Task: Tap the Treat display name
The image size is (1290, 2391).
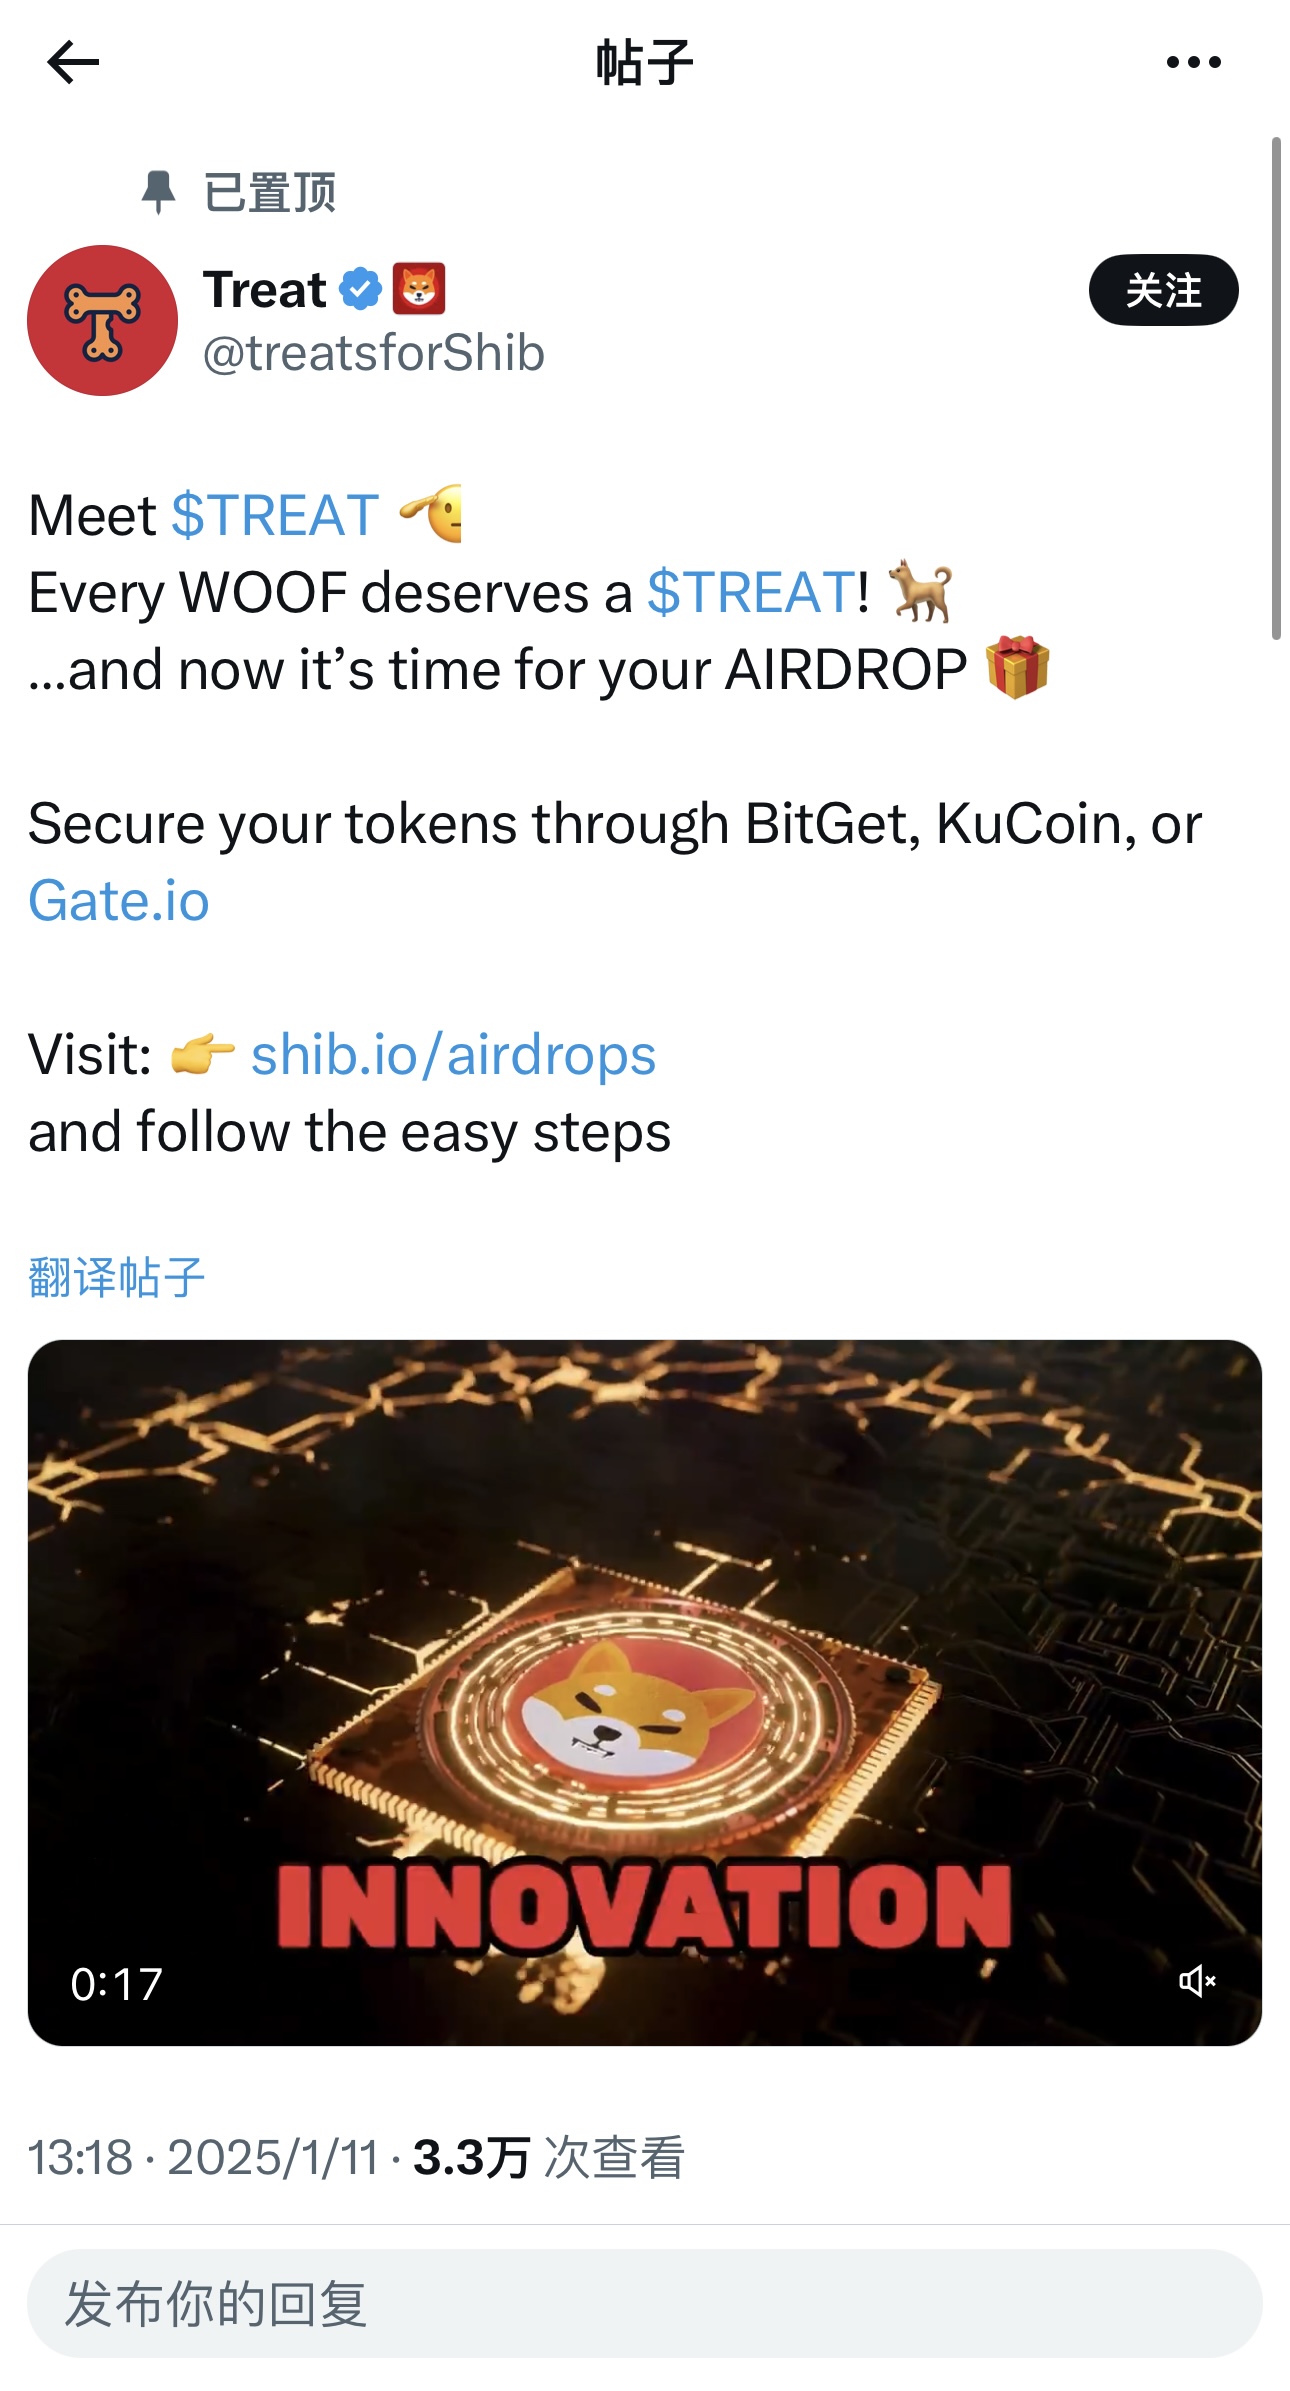Action: (x=265, y=289)
